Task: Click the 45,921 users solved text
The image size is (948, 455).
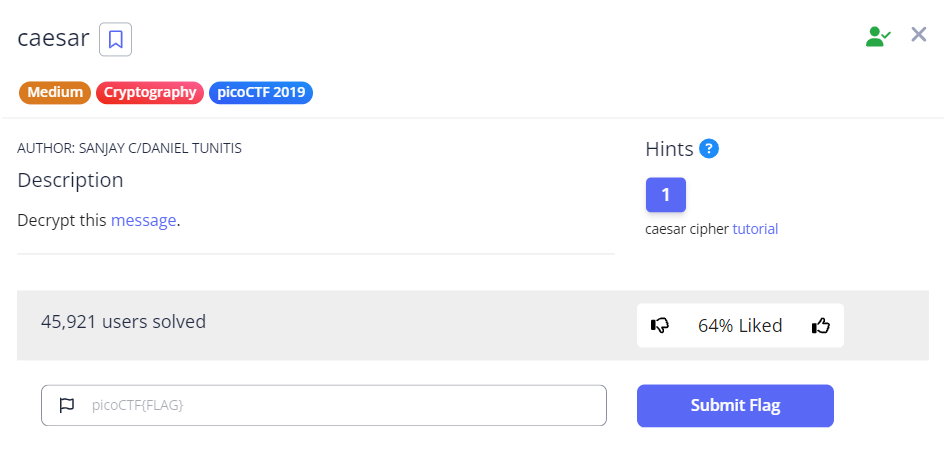Action: click(123, 322)
